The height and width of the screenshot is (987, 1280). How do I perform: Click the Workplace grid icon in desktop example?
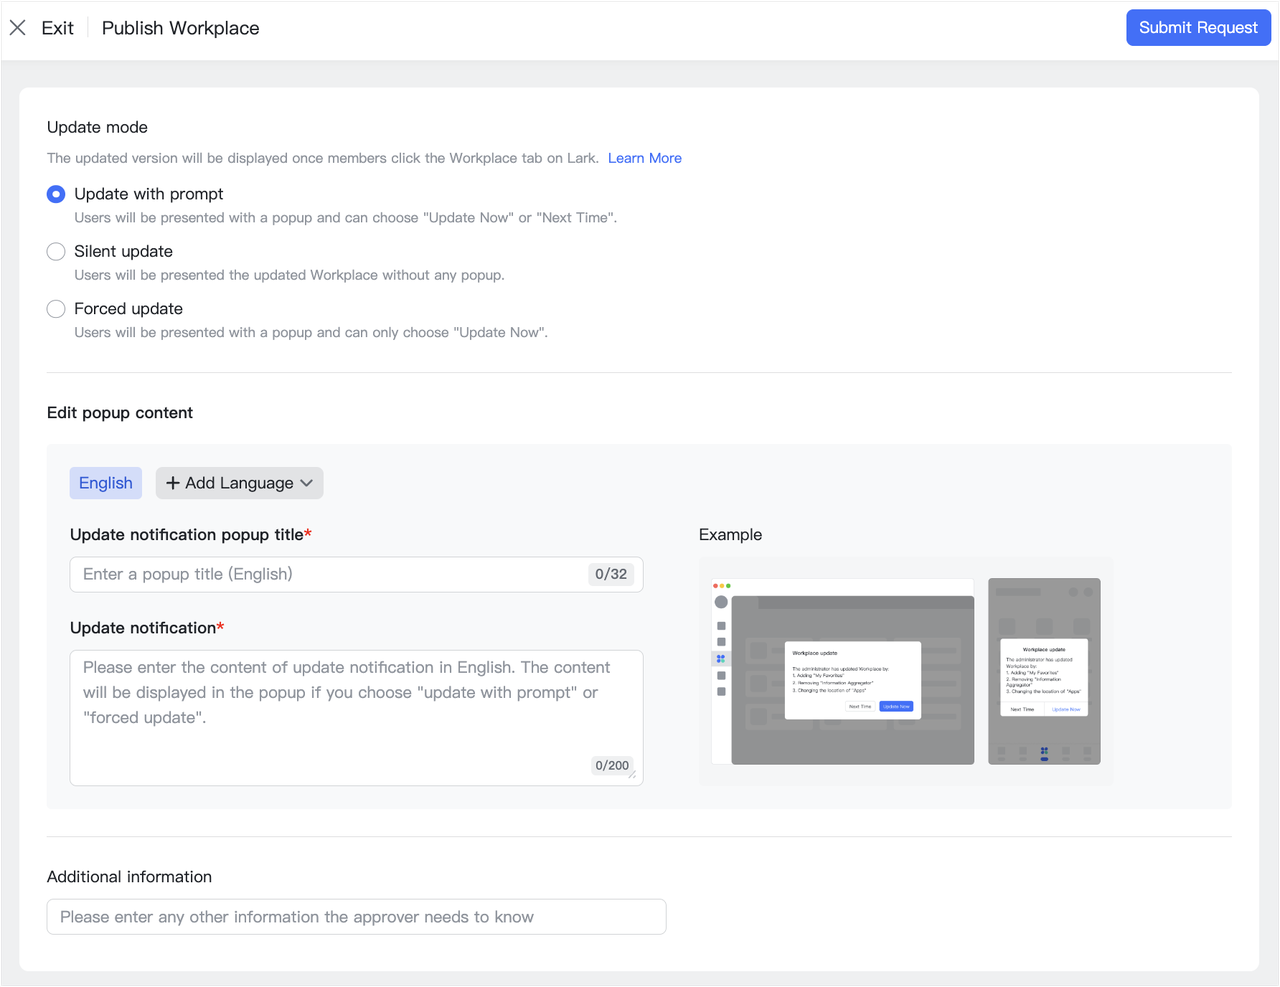(x=720, y=658)
